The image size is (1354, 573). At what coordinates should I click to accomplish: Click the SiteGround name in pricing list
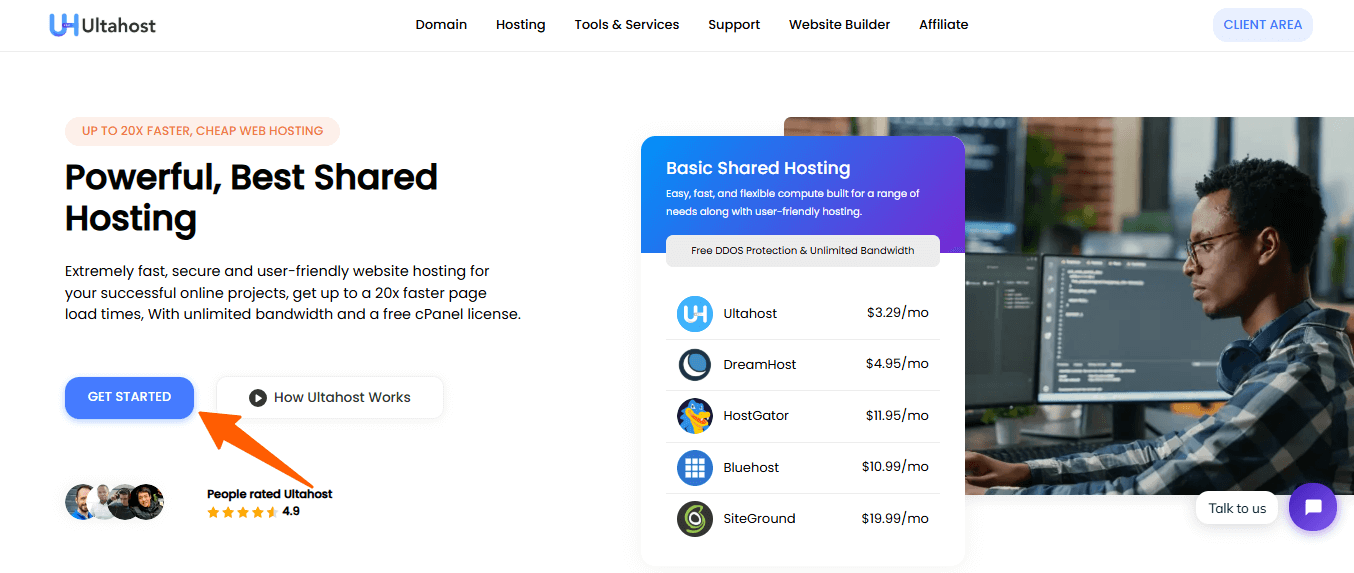point(759,519)
